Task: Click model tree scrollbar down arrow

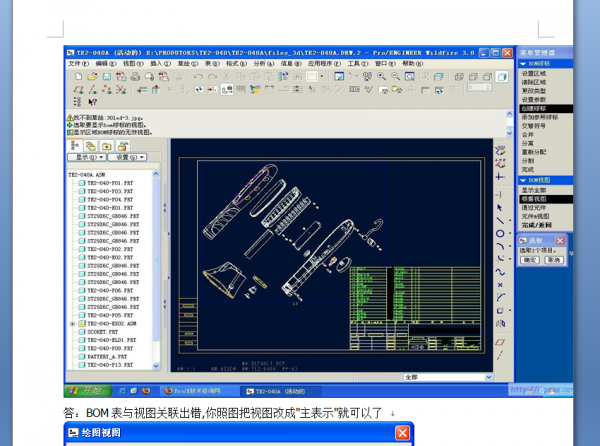Action: tap(156, 366)
